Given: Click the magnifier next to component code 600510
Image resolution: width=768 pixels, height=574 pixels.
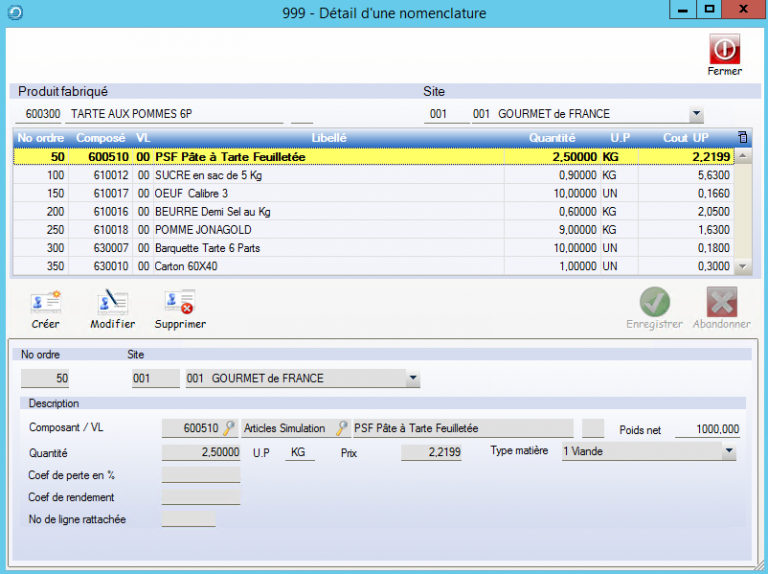Looking at the screenshot, I should (x=229, y=428).
